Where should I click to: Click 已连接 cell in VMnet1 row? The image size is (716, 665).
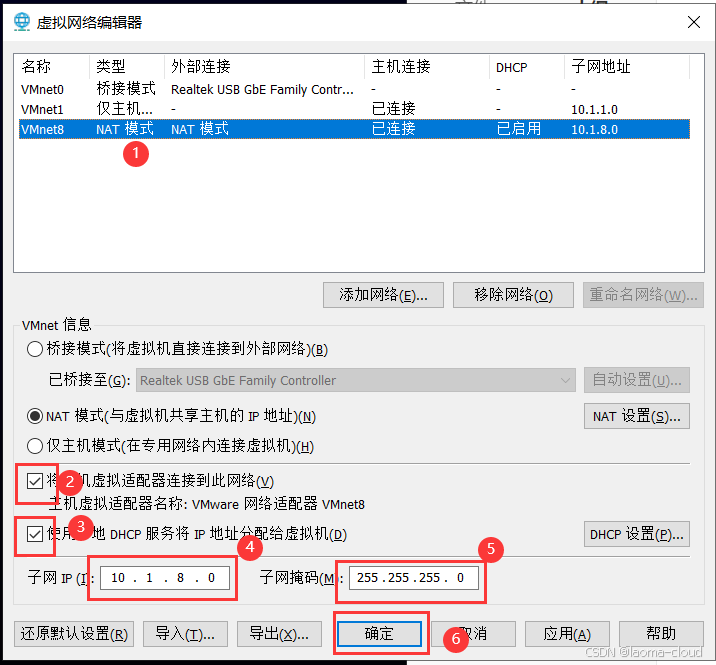tap(394, 109)
